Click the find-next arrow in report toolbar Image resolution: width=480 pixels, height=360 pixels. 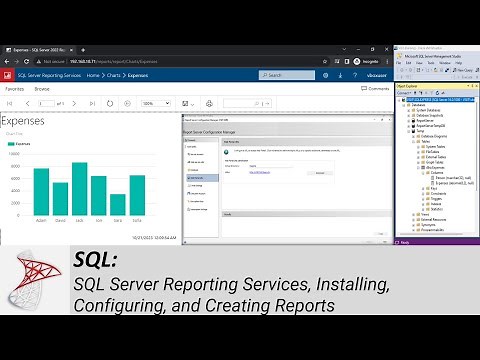click(267, 104)
